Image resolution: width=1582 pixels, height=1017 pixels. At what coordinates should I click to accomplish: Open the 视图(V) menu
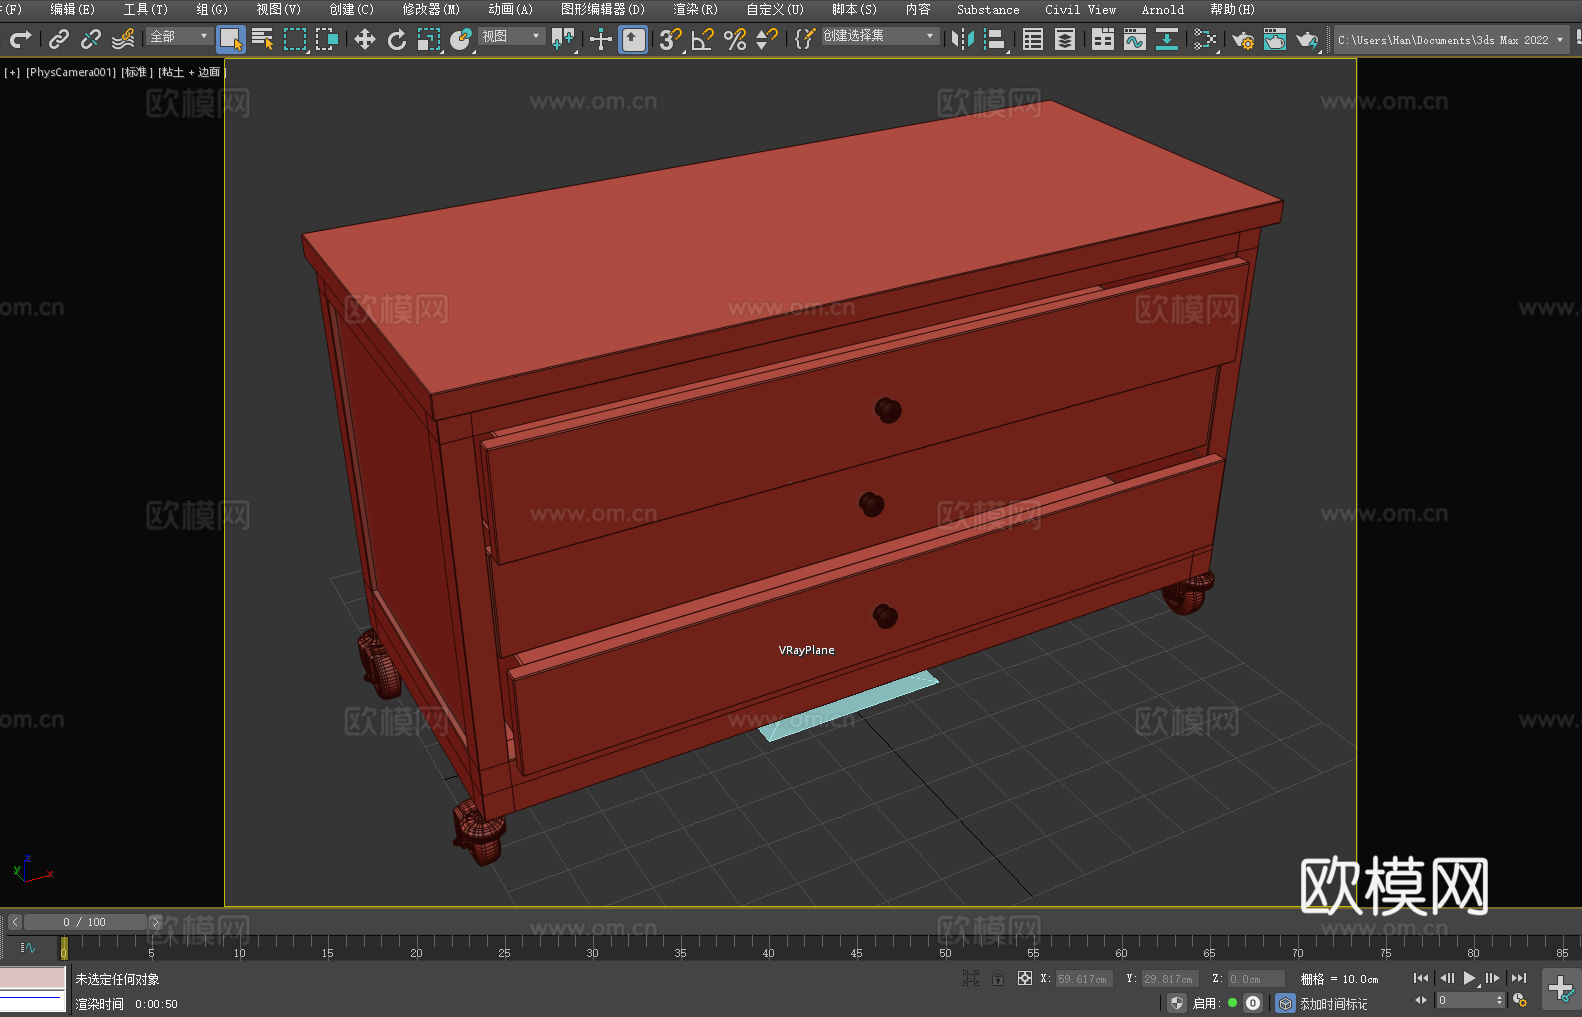click(278, 9)
